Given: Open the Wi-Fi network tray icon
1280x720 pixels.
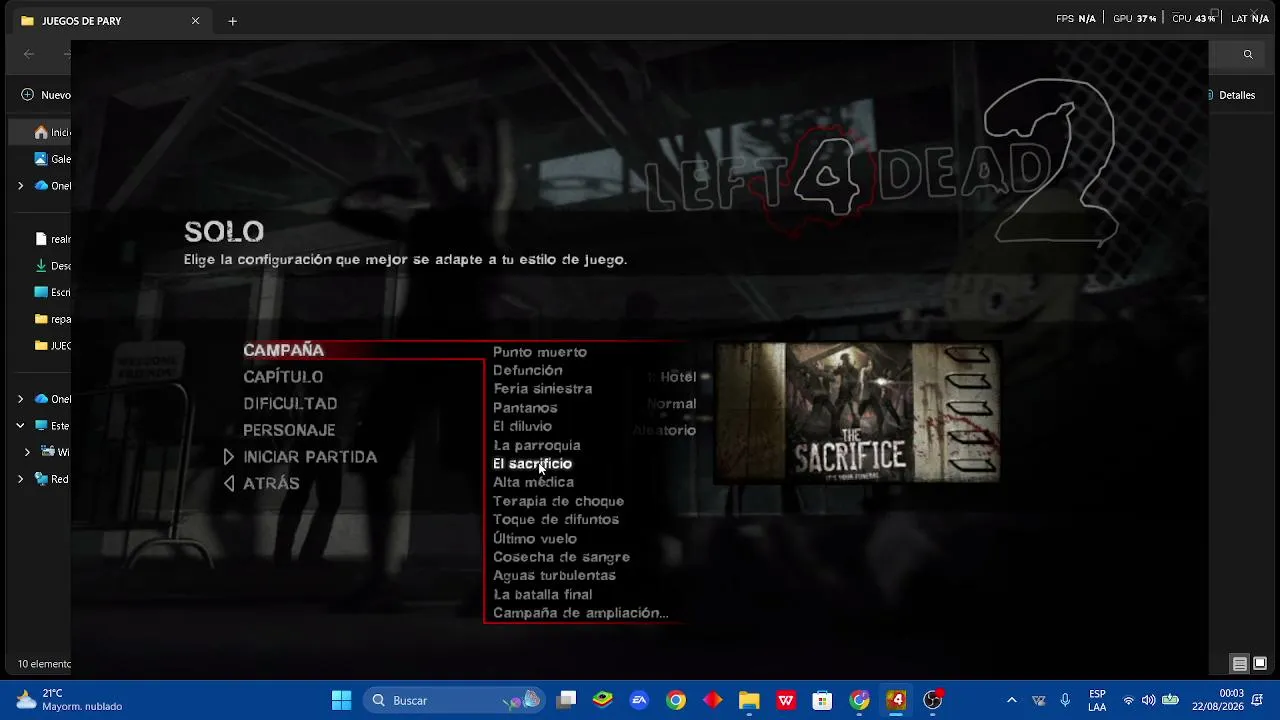Looking at the screenshot, I should pyautogui.click(x=1129, y=700).
